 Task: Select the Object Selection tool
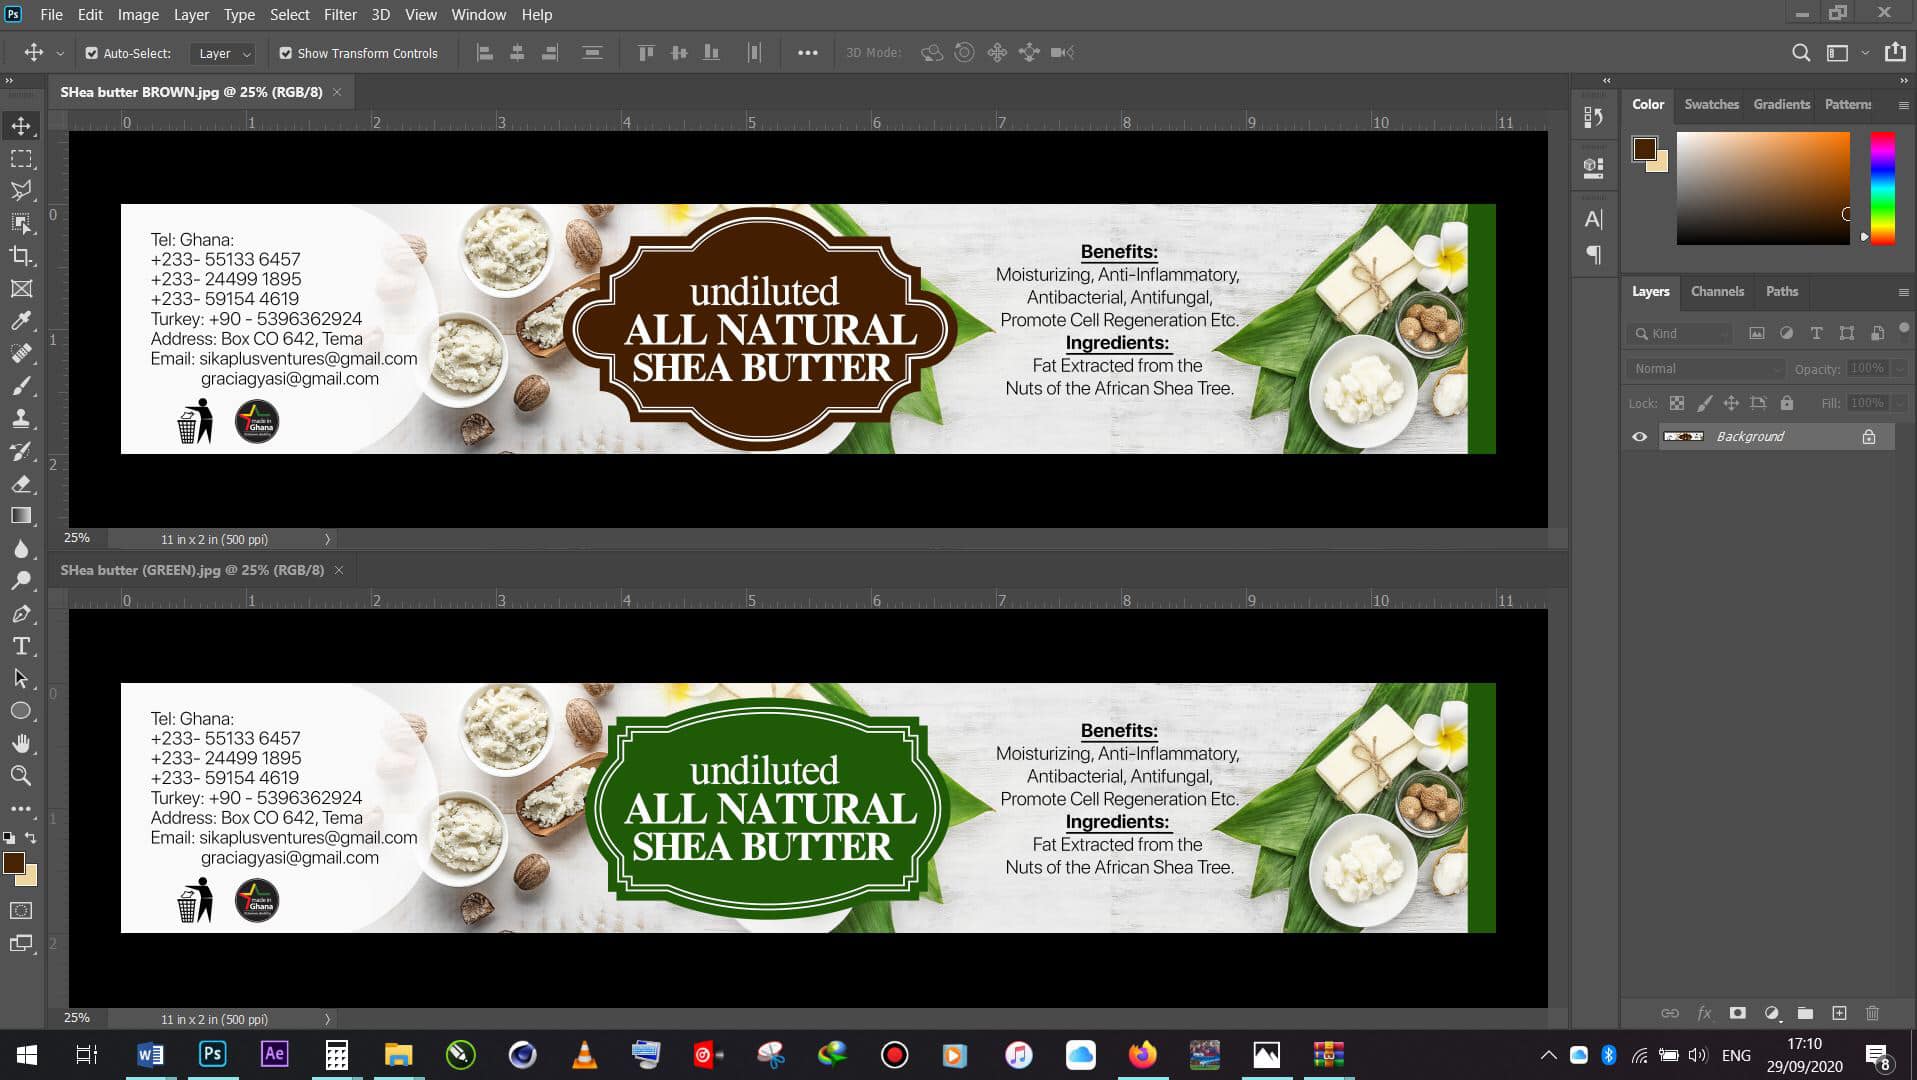click(21, 224)
